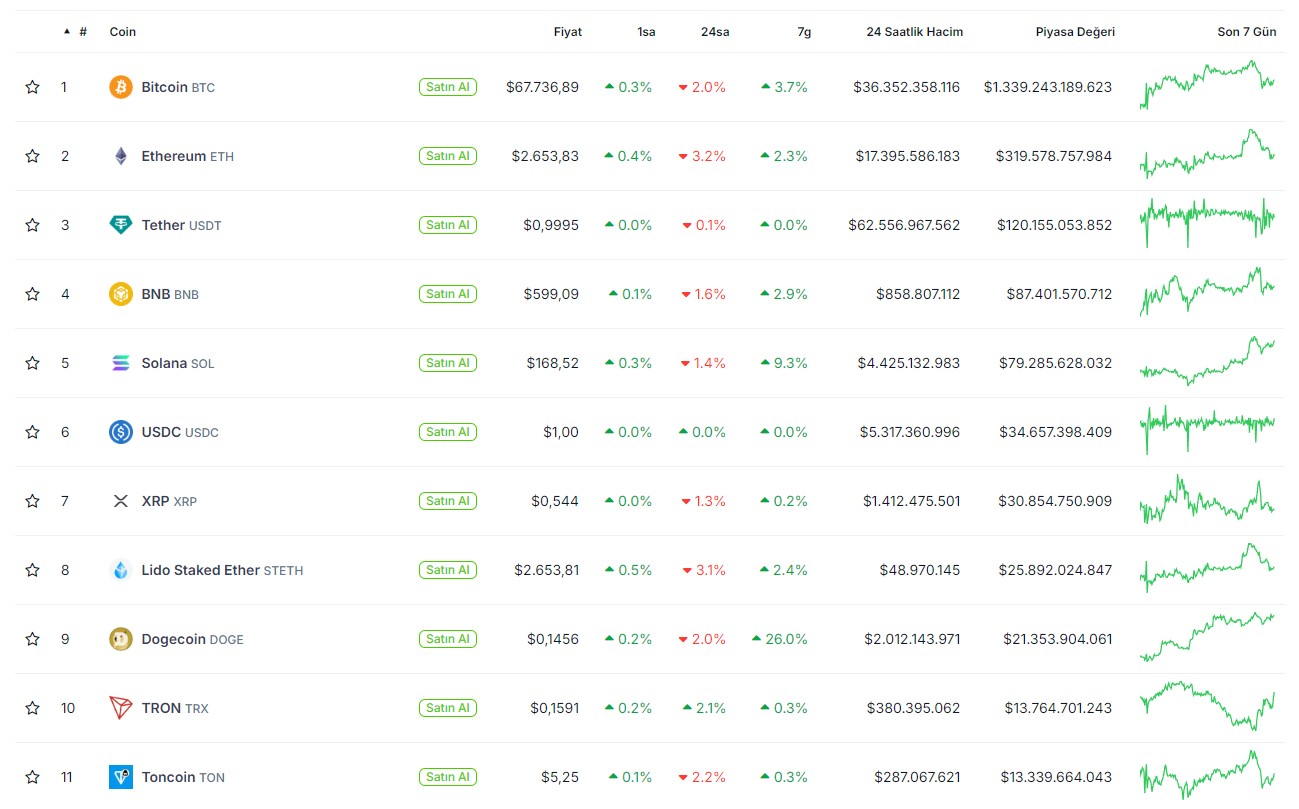Add Tether to favorites via star

tap(32, 225)
